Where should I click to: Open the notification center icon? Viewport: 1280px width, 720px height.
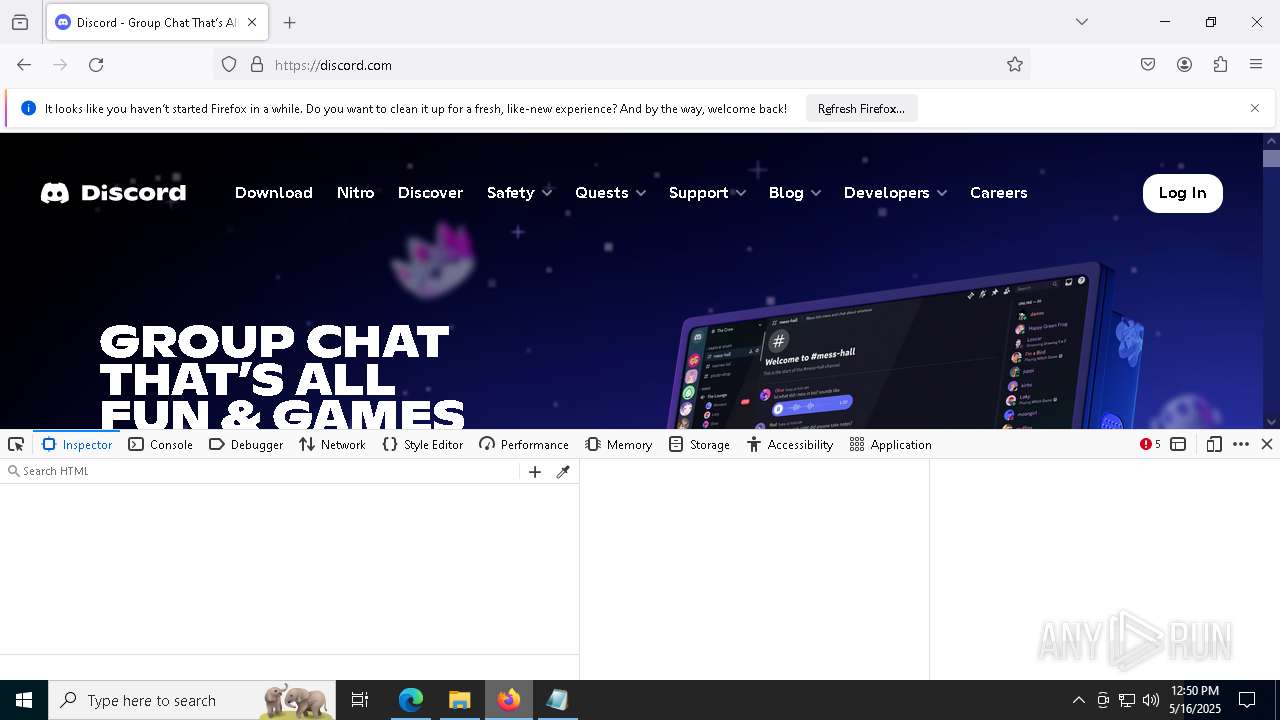[1247, 700]
